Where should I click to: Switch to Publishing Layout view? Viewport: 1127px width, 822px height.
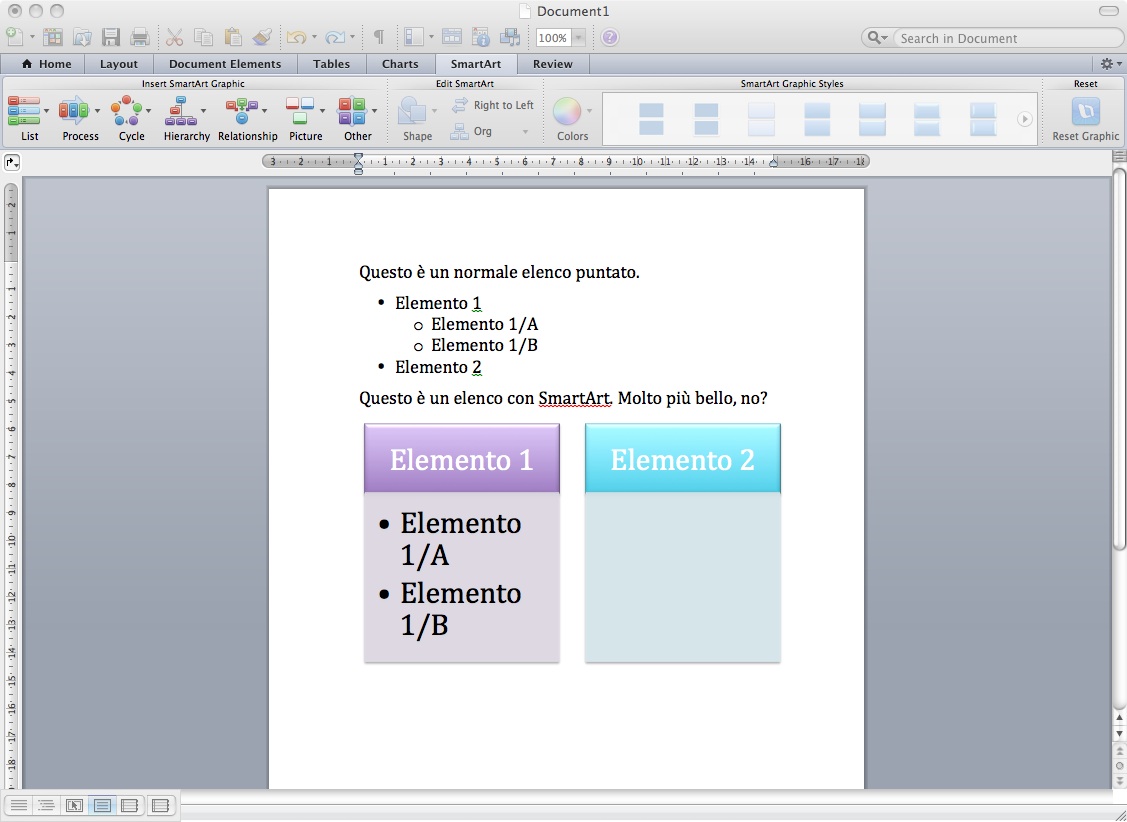(x=74, y=805)
